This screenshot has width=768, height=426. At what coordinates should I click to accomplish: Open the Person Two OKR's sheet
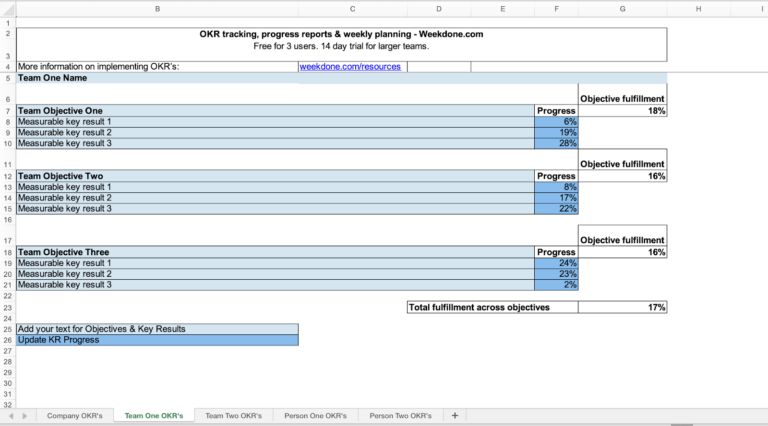[401, 416]
